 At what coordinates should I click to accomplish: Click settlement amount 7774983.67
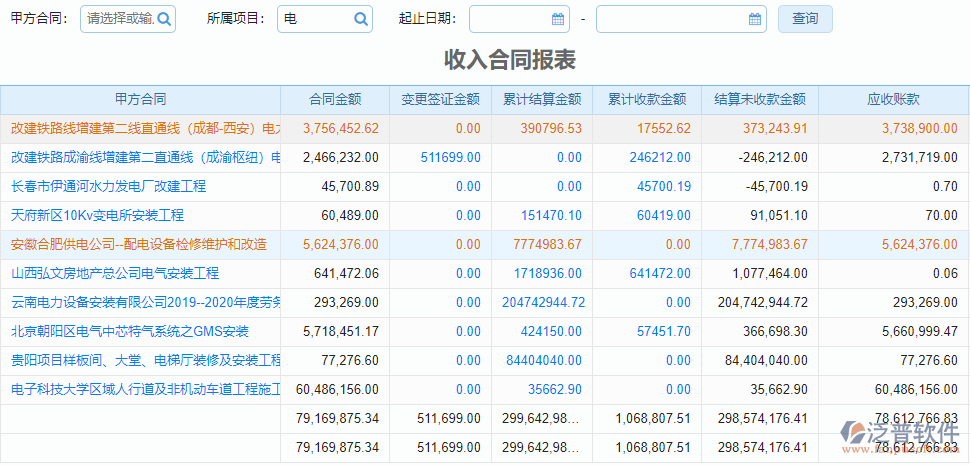547,244
